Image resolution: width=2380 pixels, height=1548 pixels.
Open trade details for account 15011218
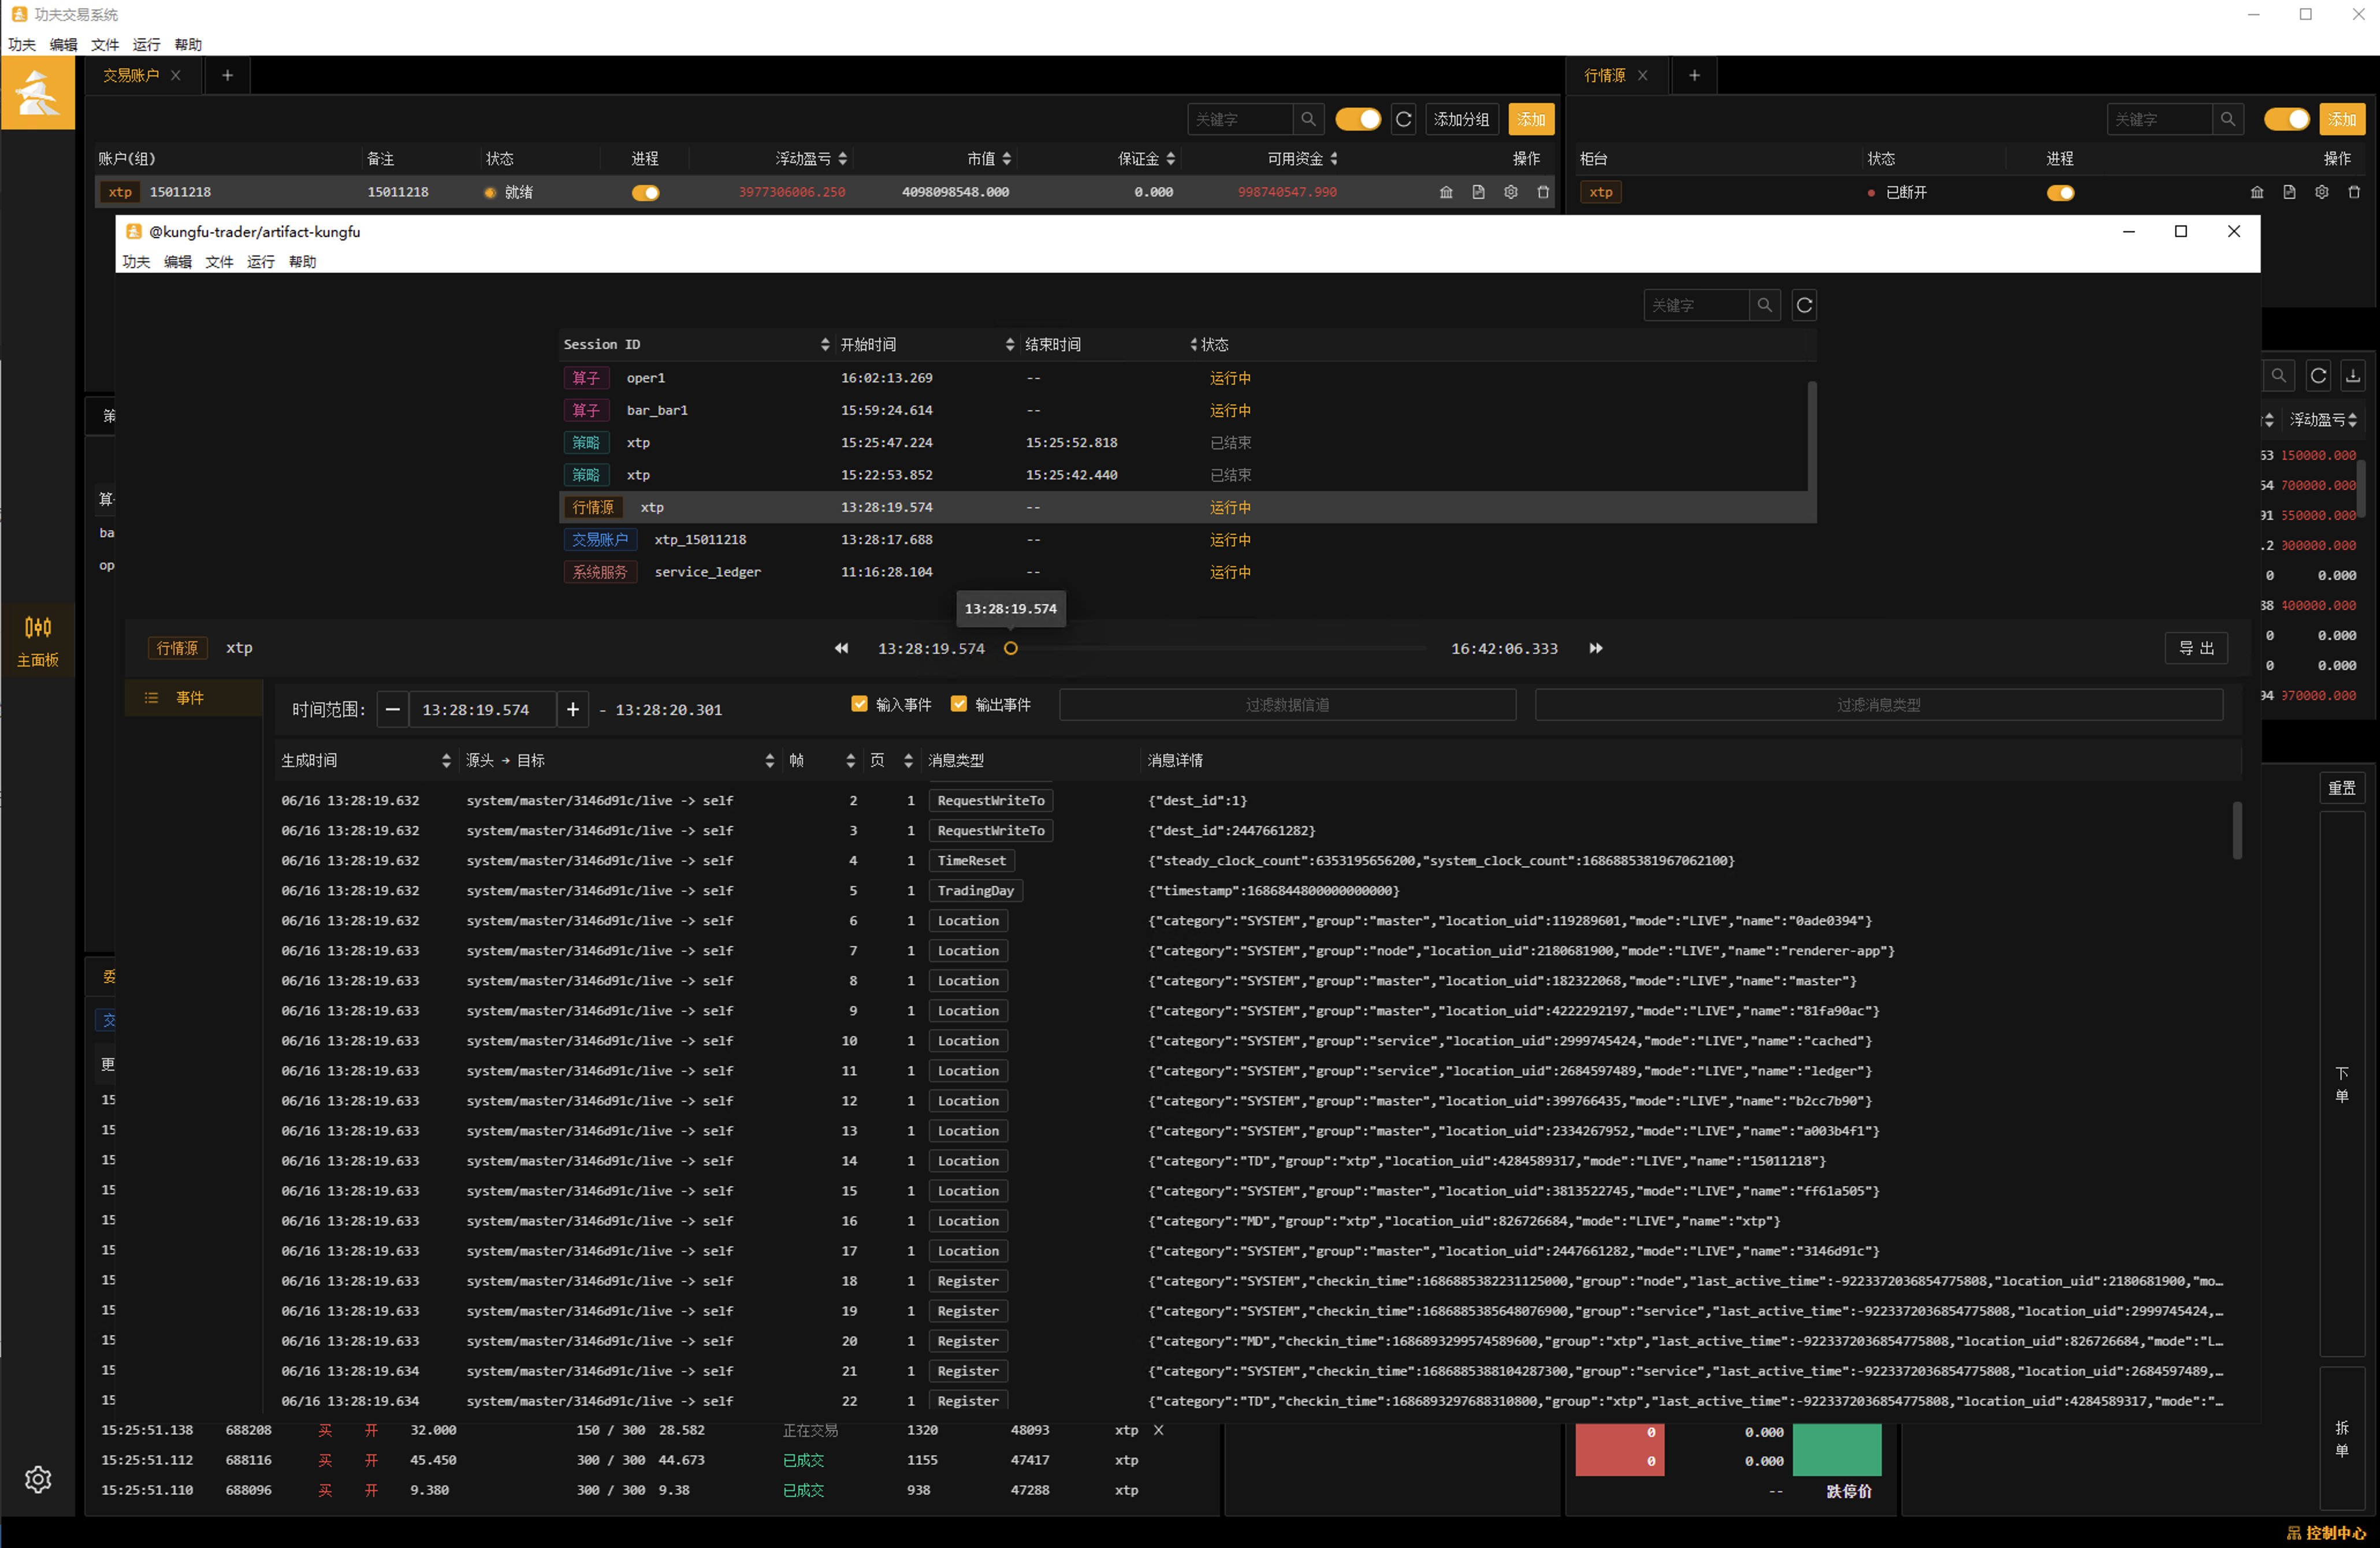point(1446,192)
